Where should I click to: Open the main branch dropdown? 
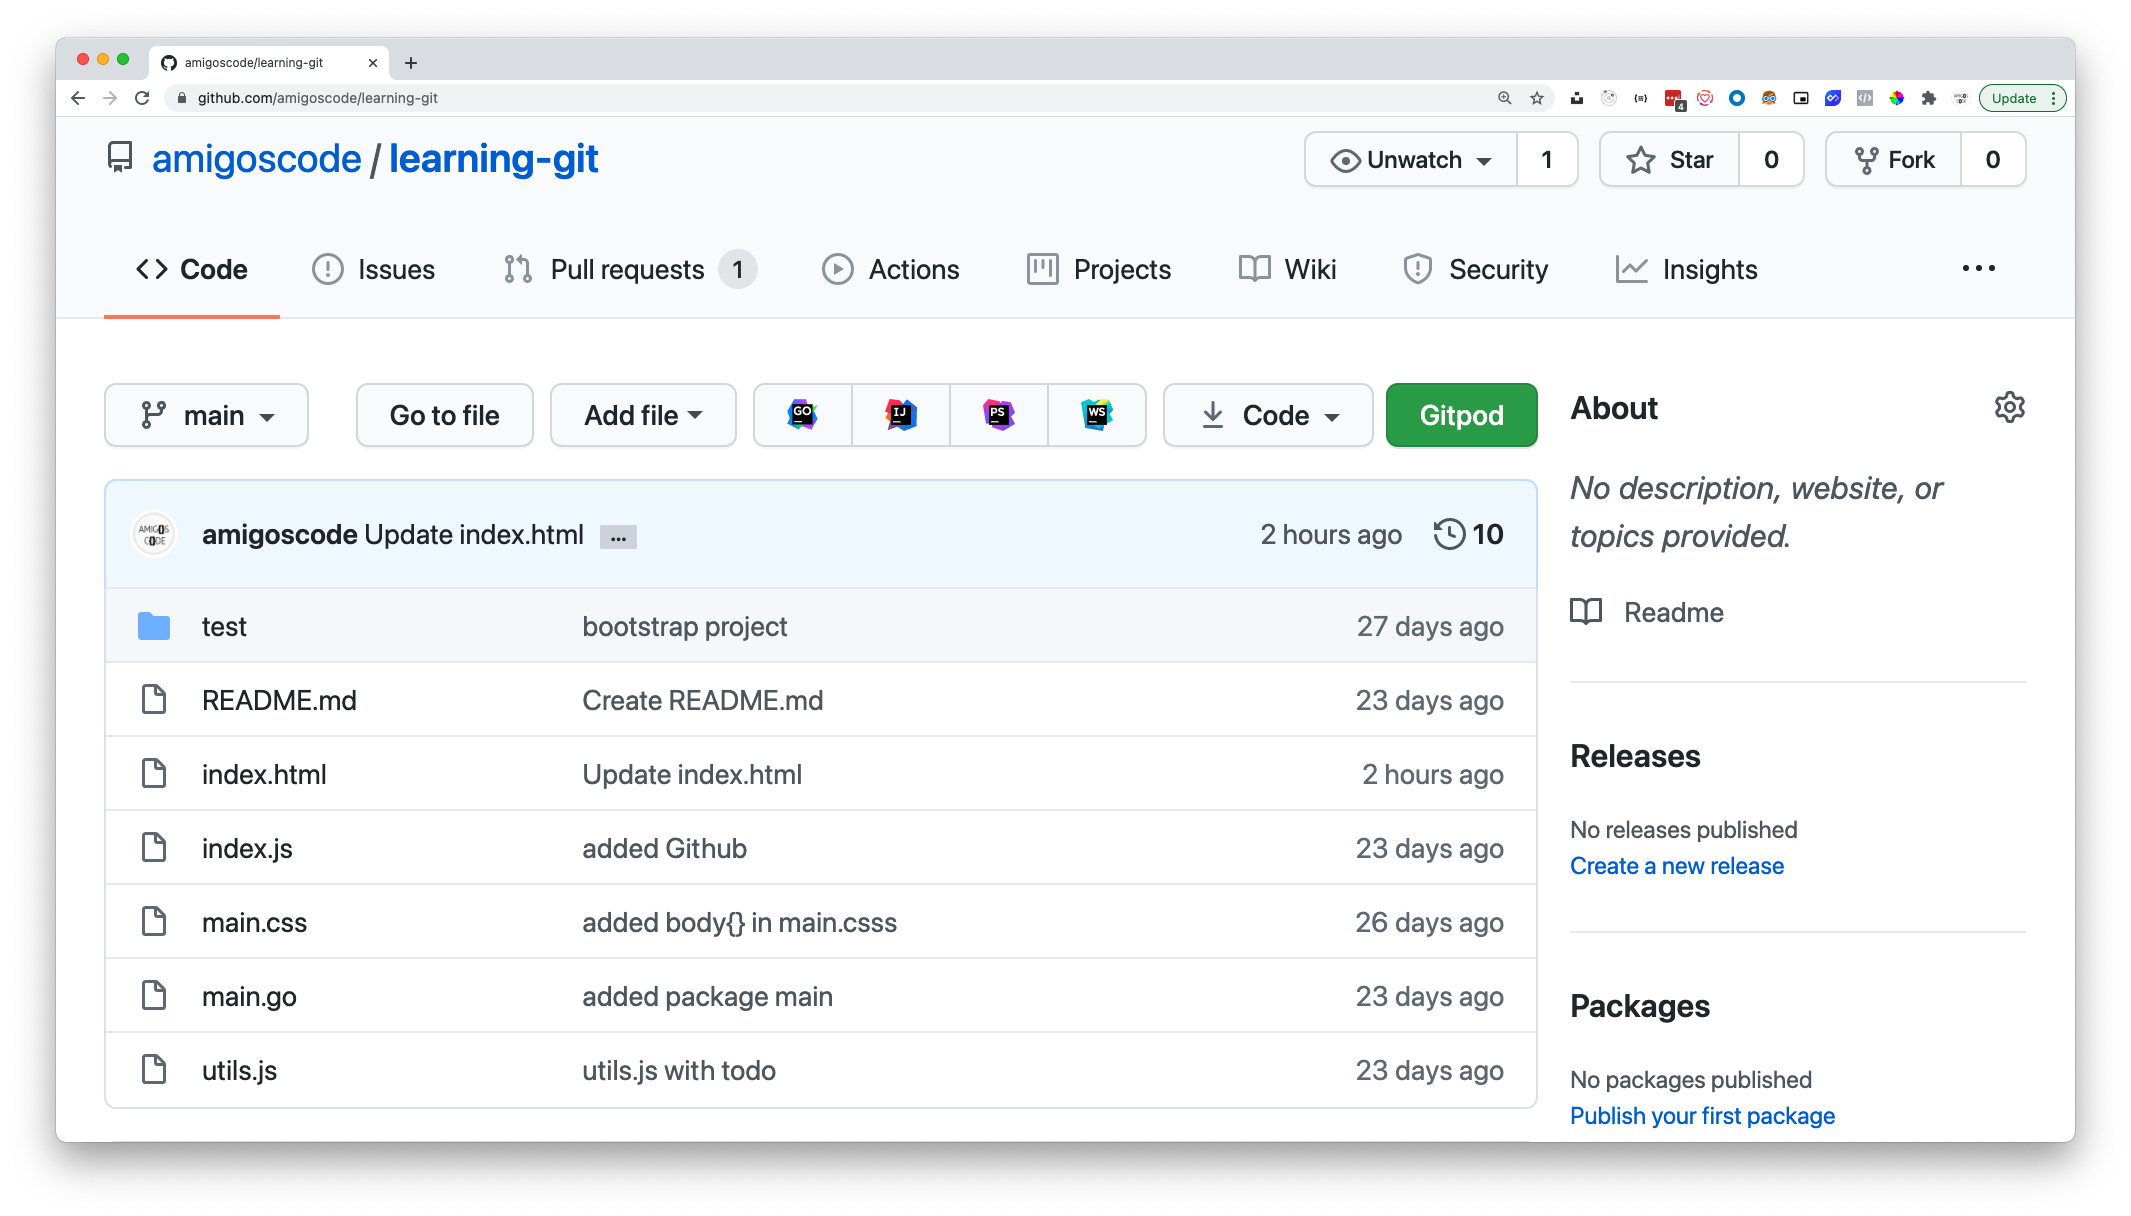coord(206,415)
